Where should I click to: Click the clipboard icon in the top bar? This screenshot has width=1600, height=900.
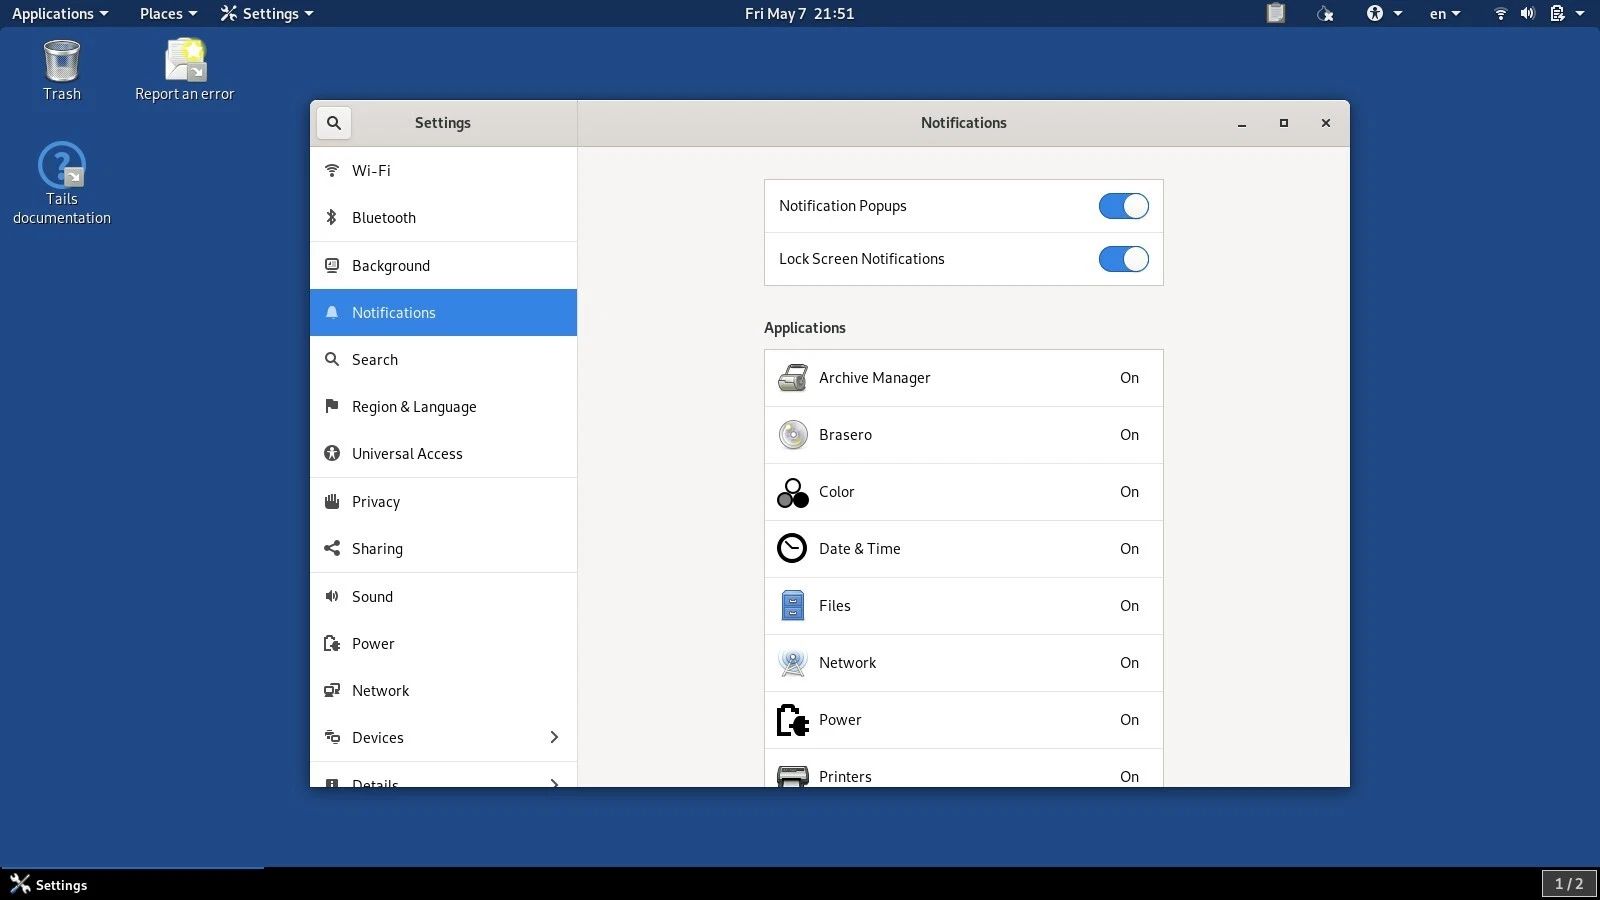click(1275, 13)
